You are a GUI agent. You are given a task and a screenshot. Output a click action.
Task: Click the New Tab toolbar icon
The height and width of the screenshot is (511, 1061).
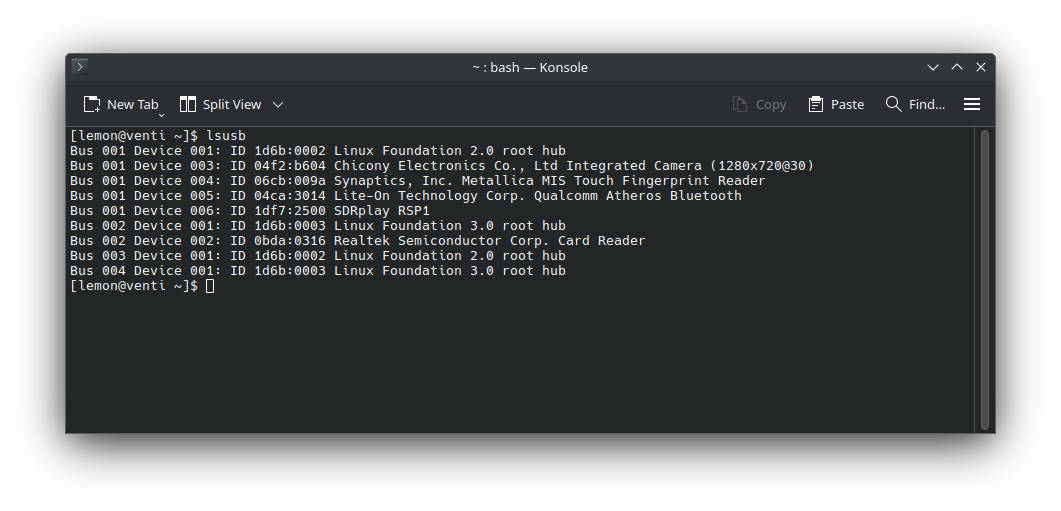pos(91,104)
